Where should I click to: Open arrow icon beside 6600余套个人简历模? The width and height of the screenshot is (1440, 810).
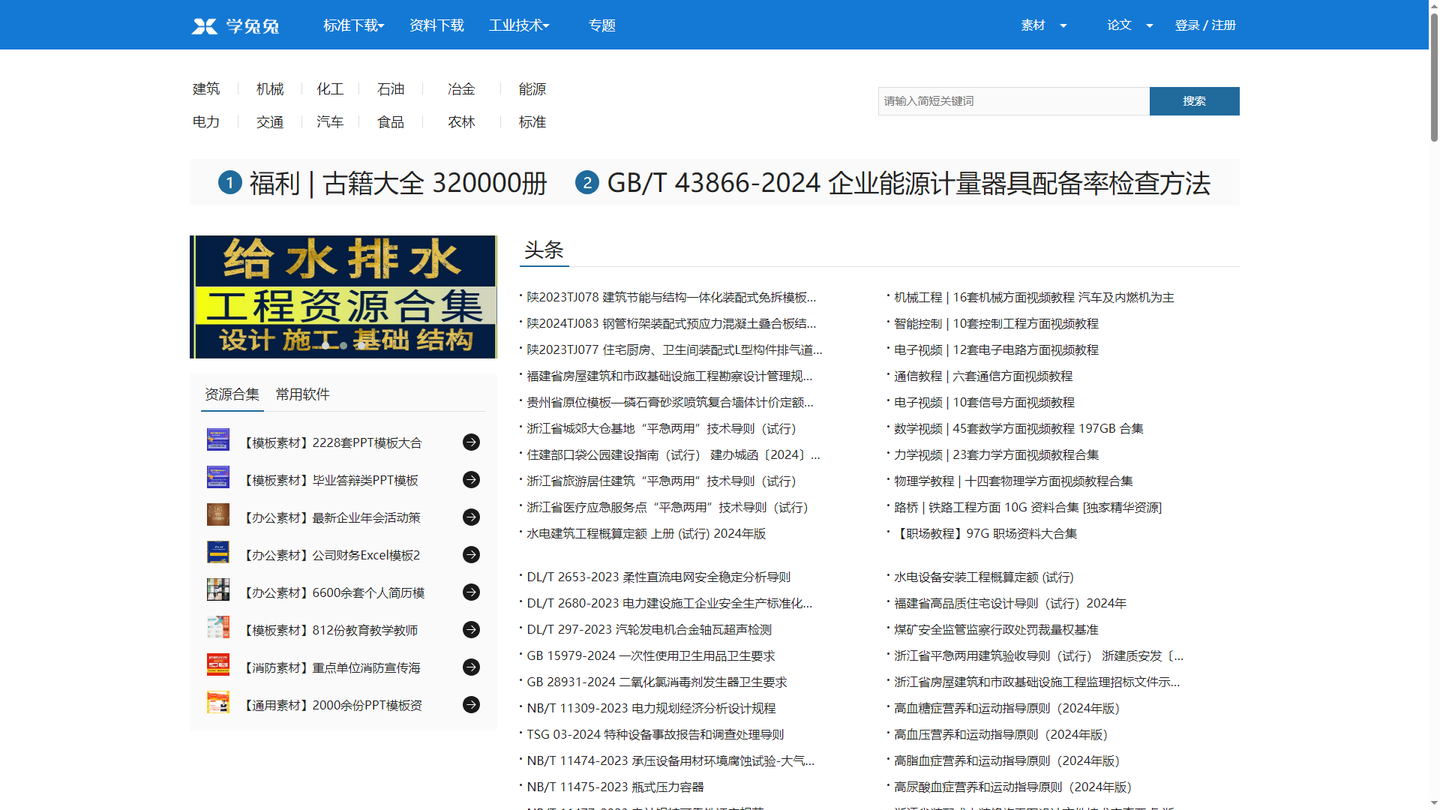471,592
